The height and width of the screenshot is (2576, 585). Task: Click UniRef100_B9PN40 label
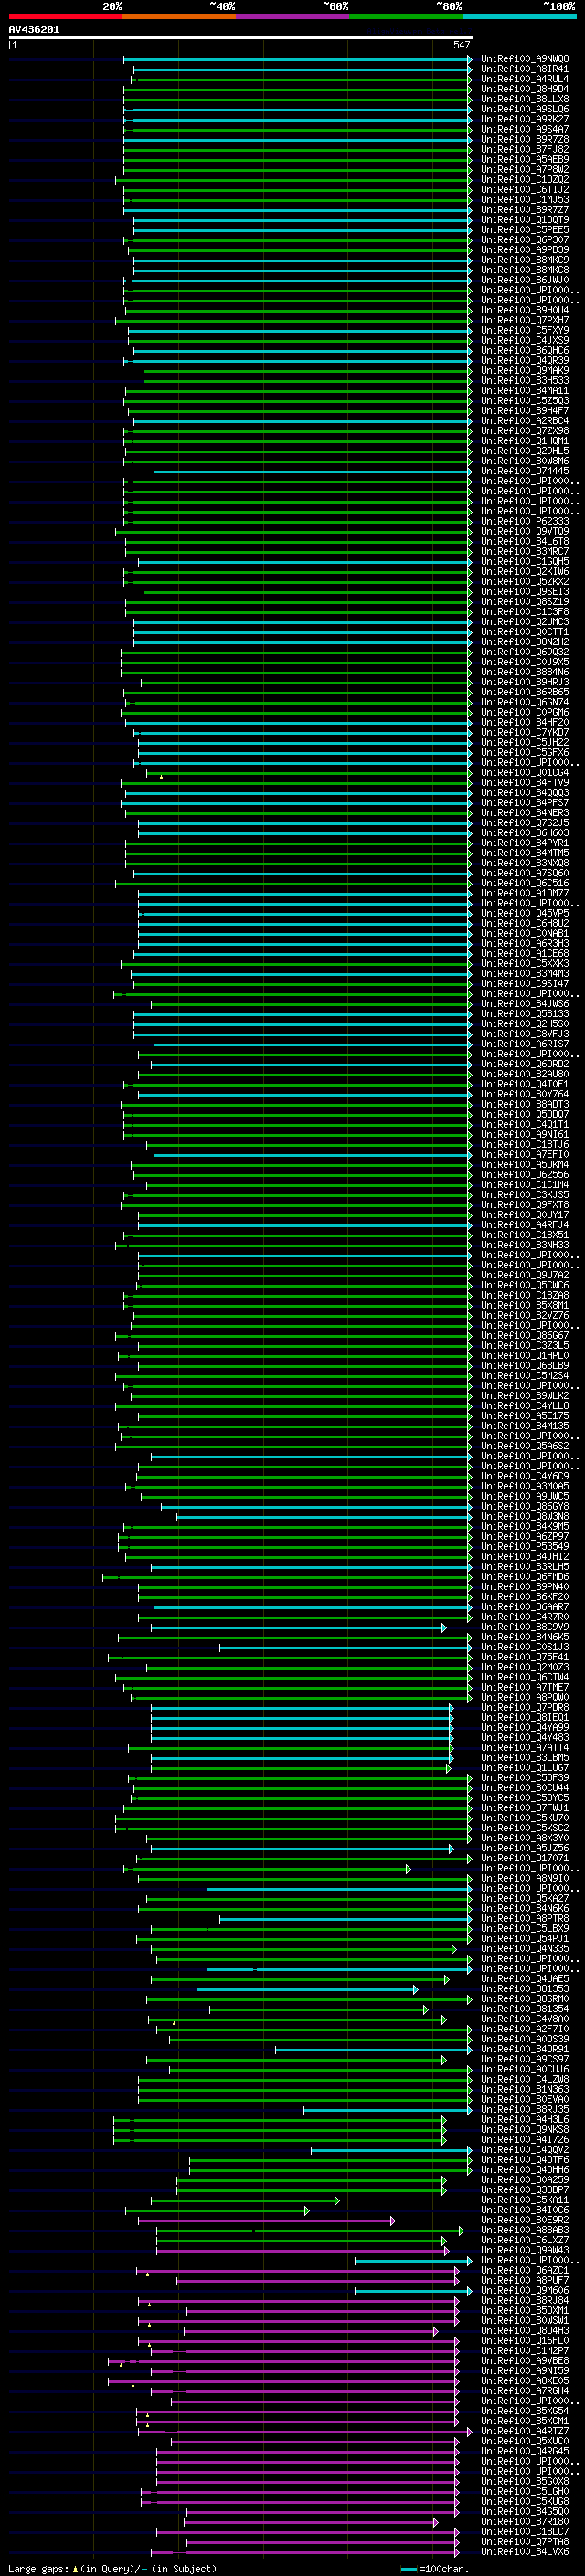525,1586
